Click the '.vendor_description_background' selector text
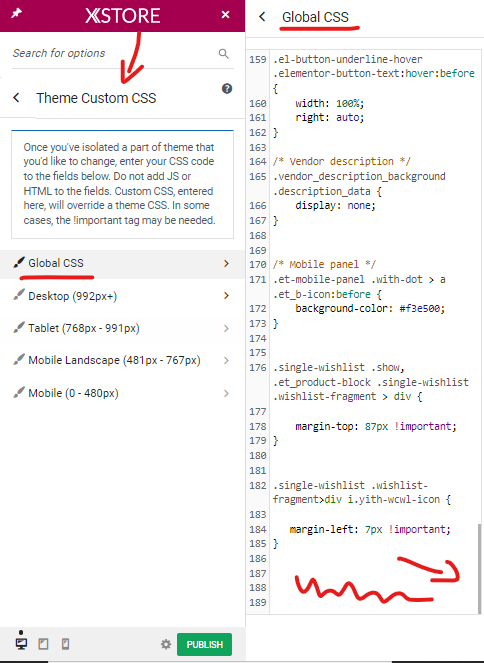484x663 pixels. click(x=359, y=176)
